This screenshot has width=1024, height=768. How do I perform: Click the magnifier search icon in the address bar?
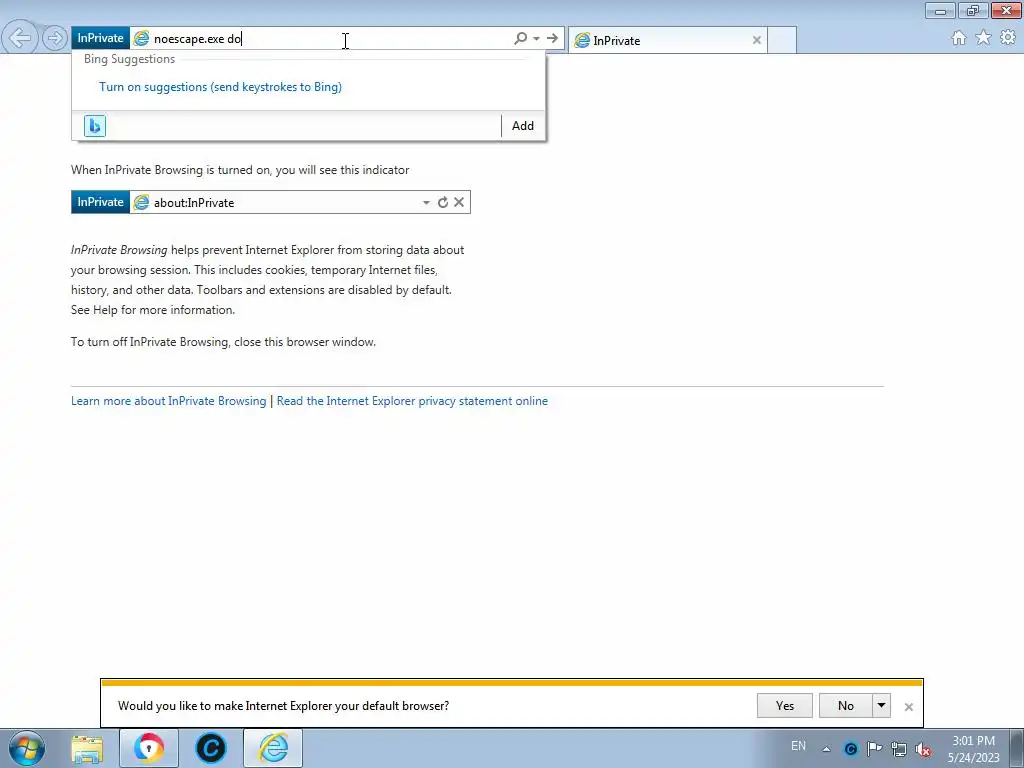pyautogui.click(x=520, y=39)
